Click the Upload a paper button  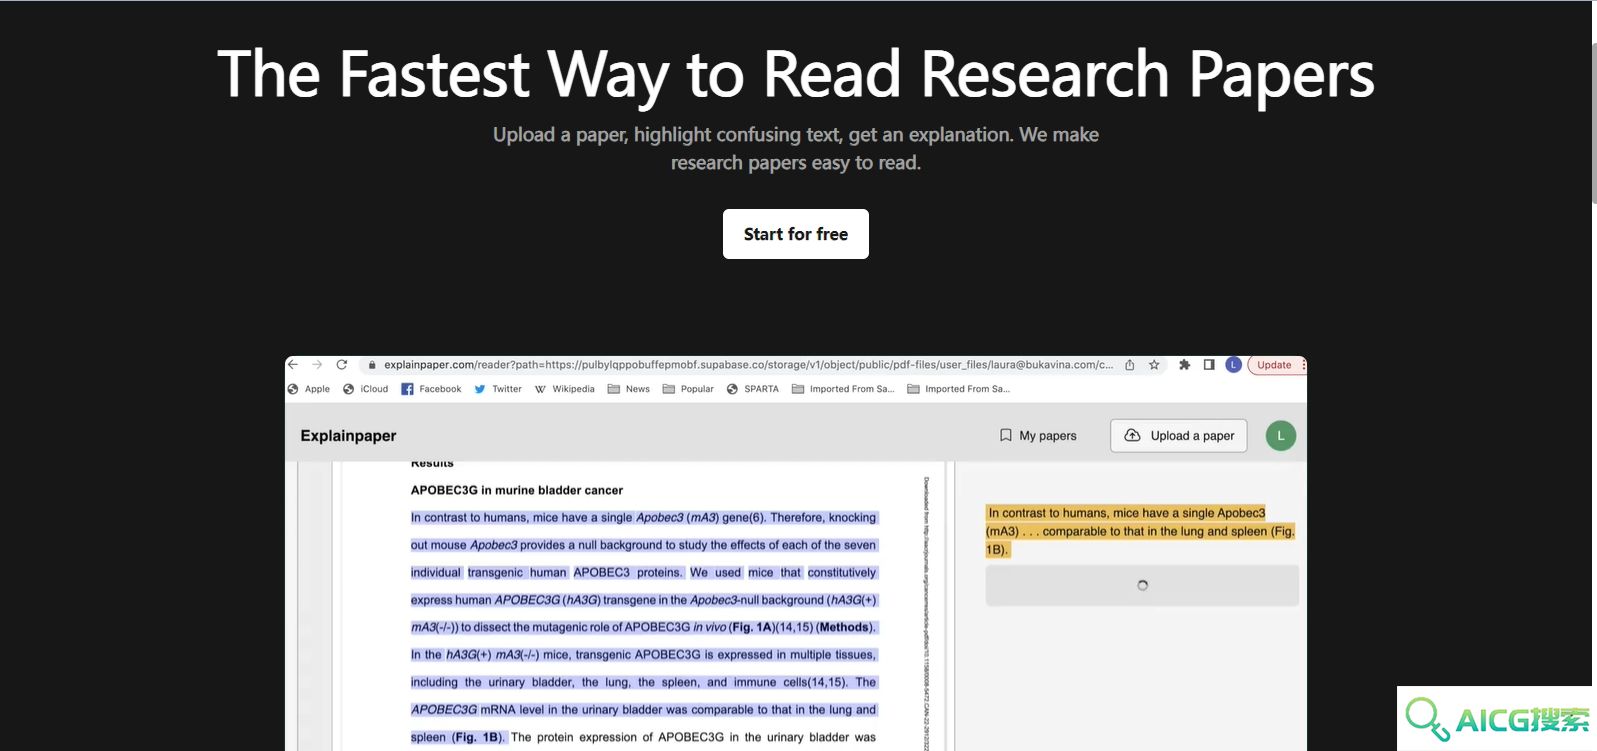[1179, 436]
